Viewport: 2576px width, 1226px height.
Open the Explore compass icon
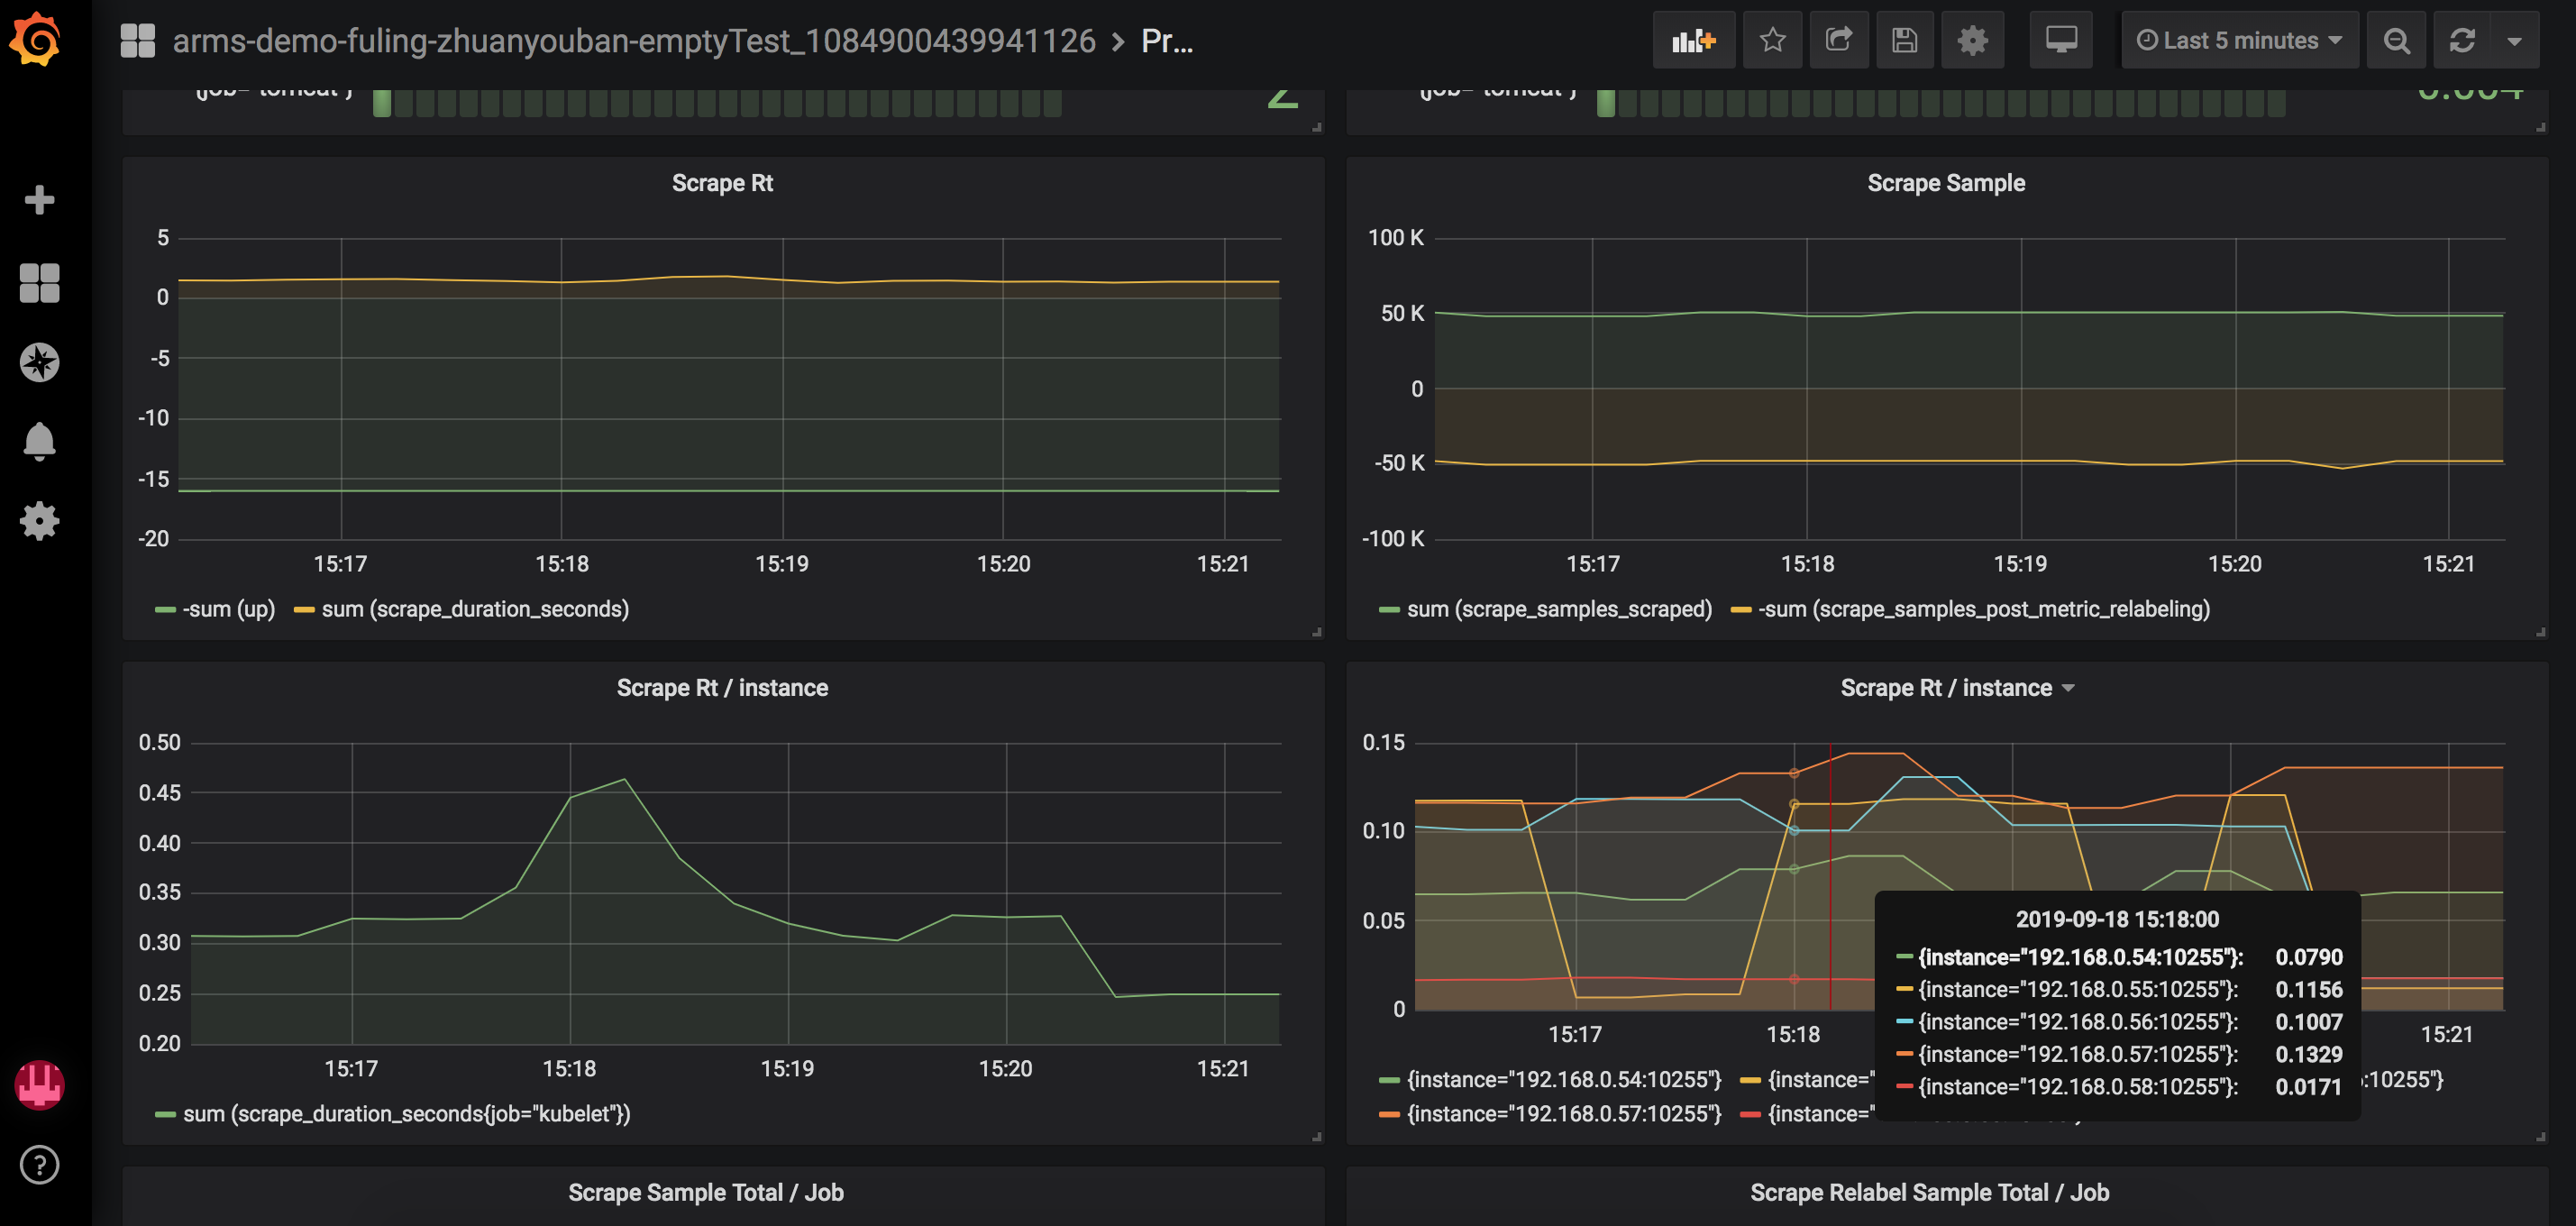(39, 362)
